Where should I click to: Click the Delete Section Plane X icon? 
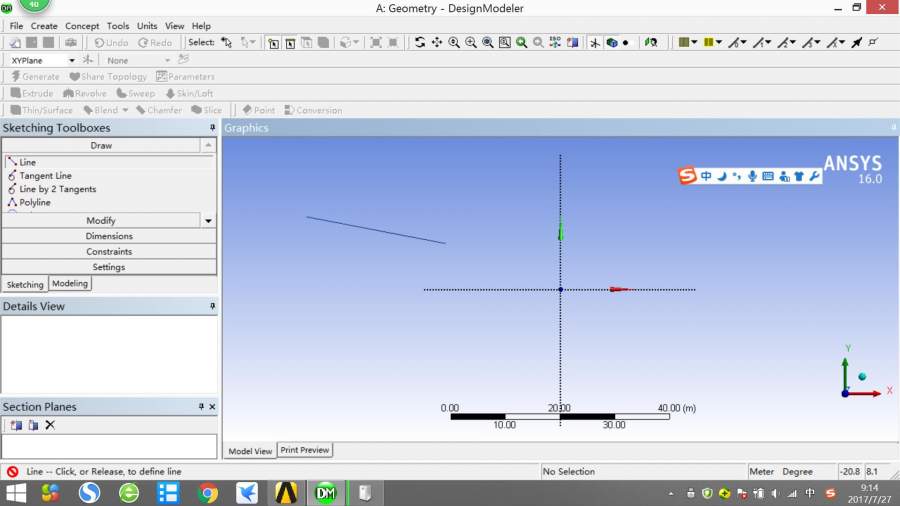50,425
